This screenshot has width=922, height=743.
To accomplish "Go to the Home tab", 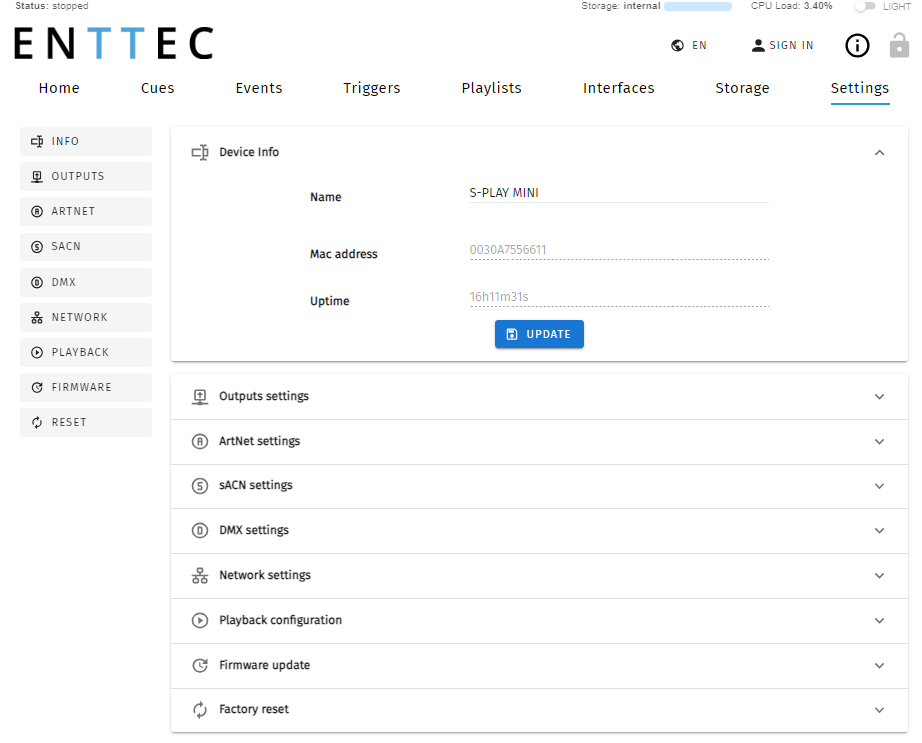I will (x=59, y=88).
